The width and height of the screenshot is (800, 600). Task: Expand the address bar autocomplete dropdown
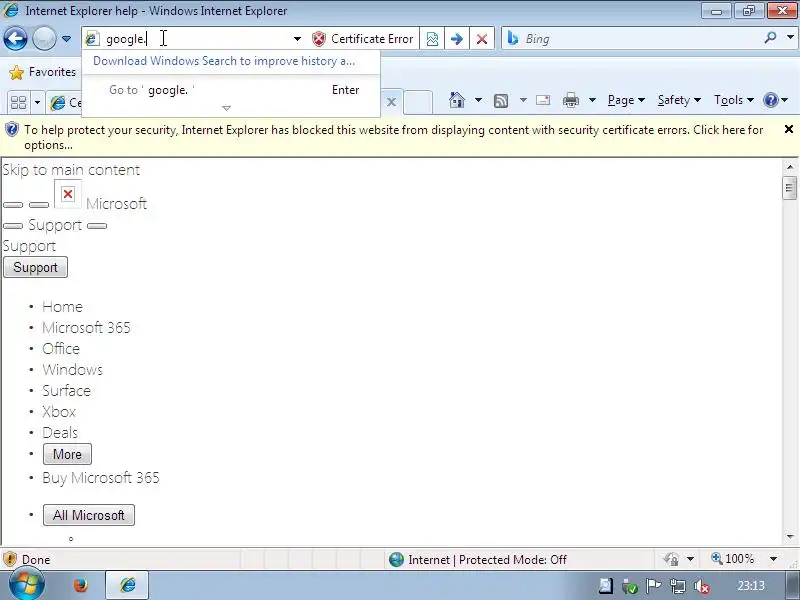tap(297, 39)
